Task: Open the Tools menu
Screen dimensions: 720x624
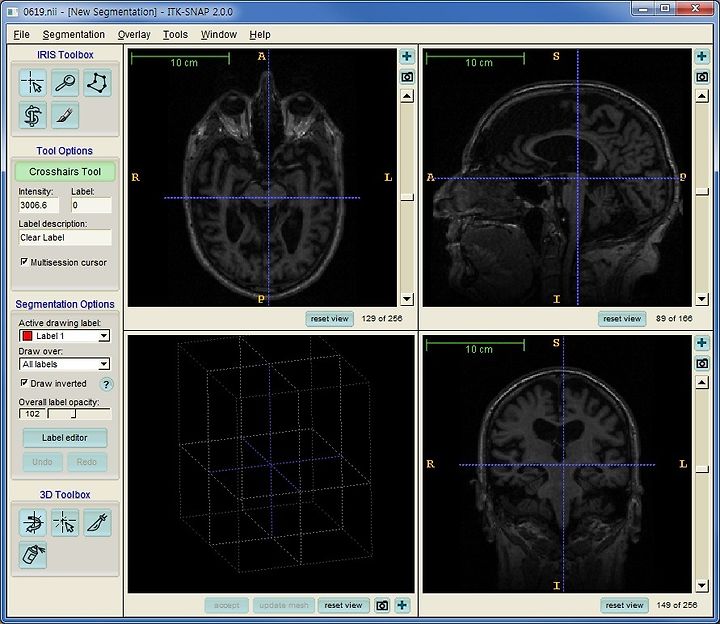Action: coord(175,34)
